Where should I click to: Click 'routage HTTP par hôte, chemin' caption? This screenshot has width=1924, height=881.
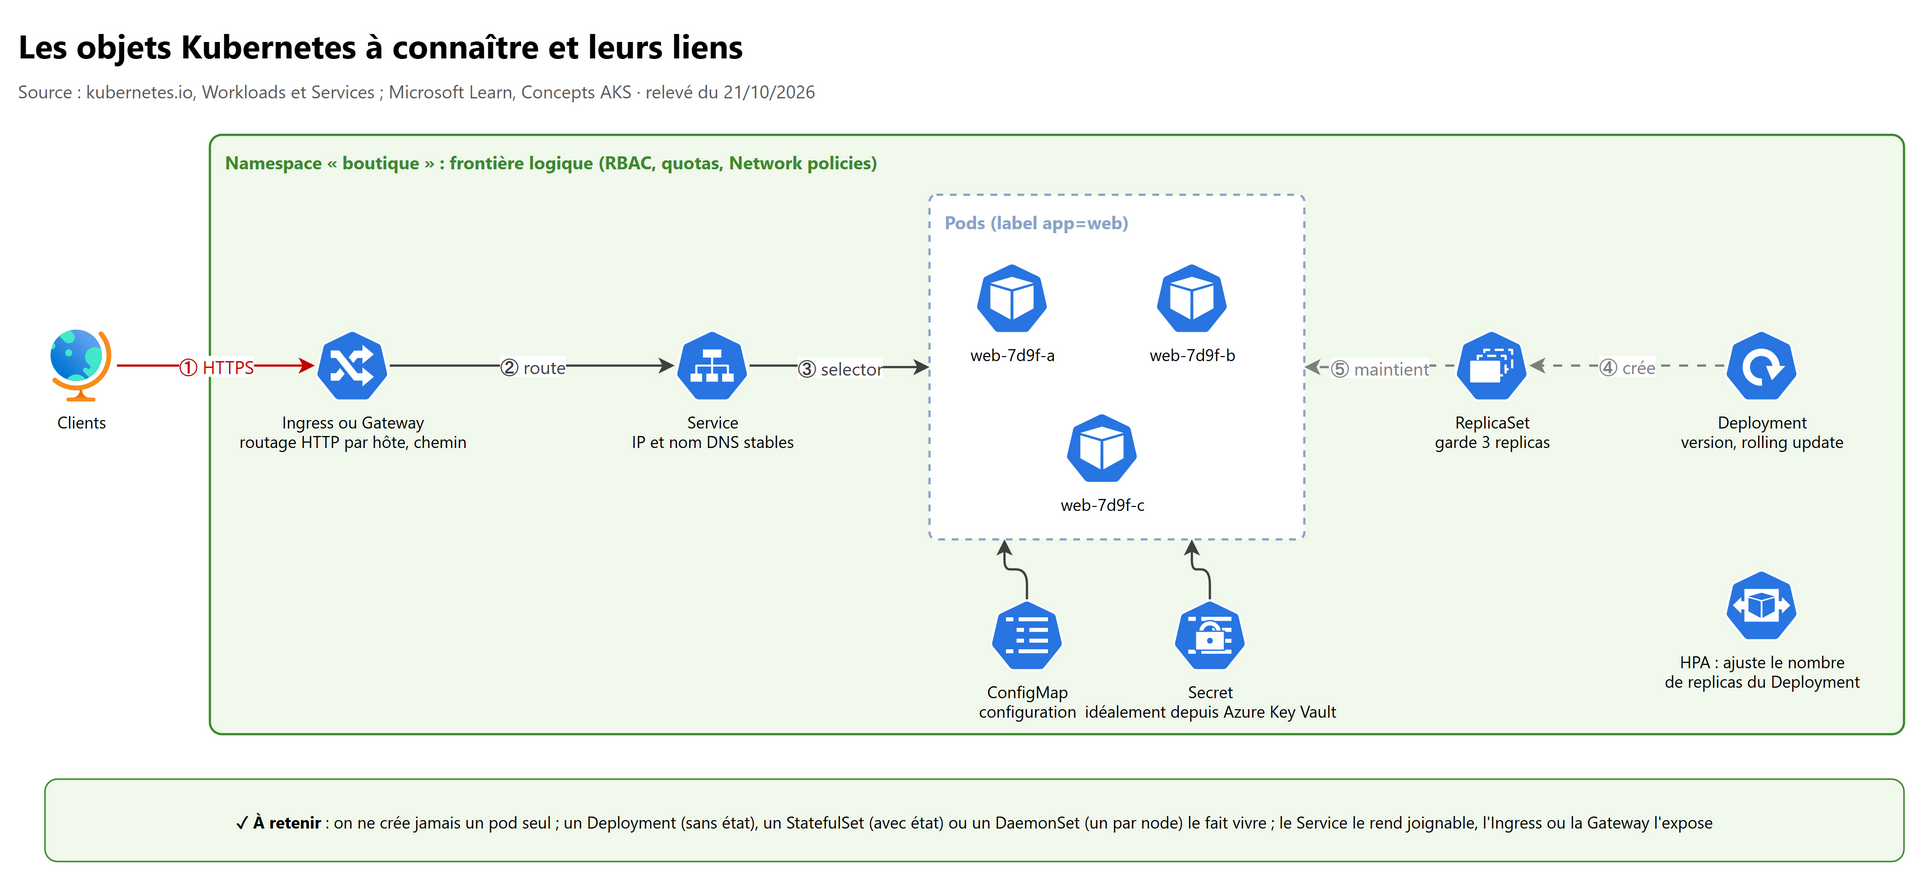click(353, 442)
